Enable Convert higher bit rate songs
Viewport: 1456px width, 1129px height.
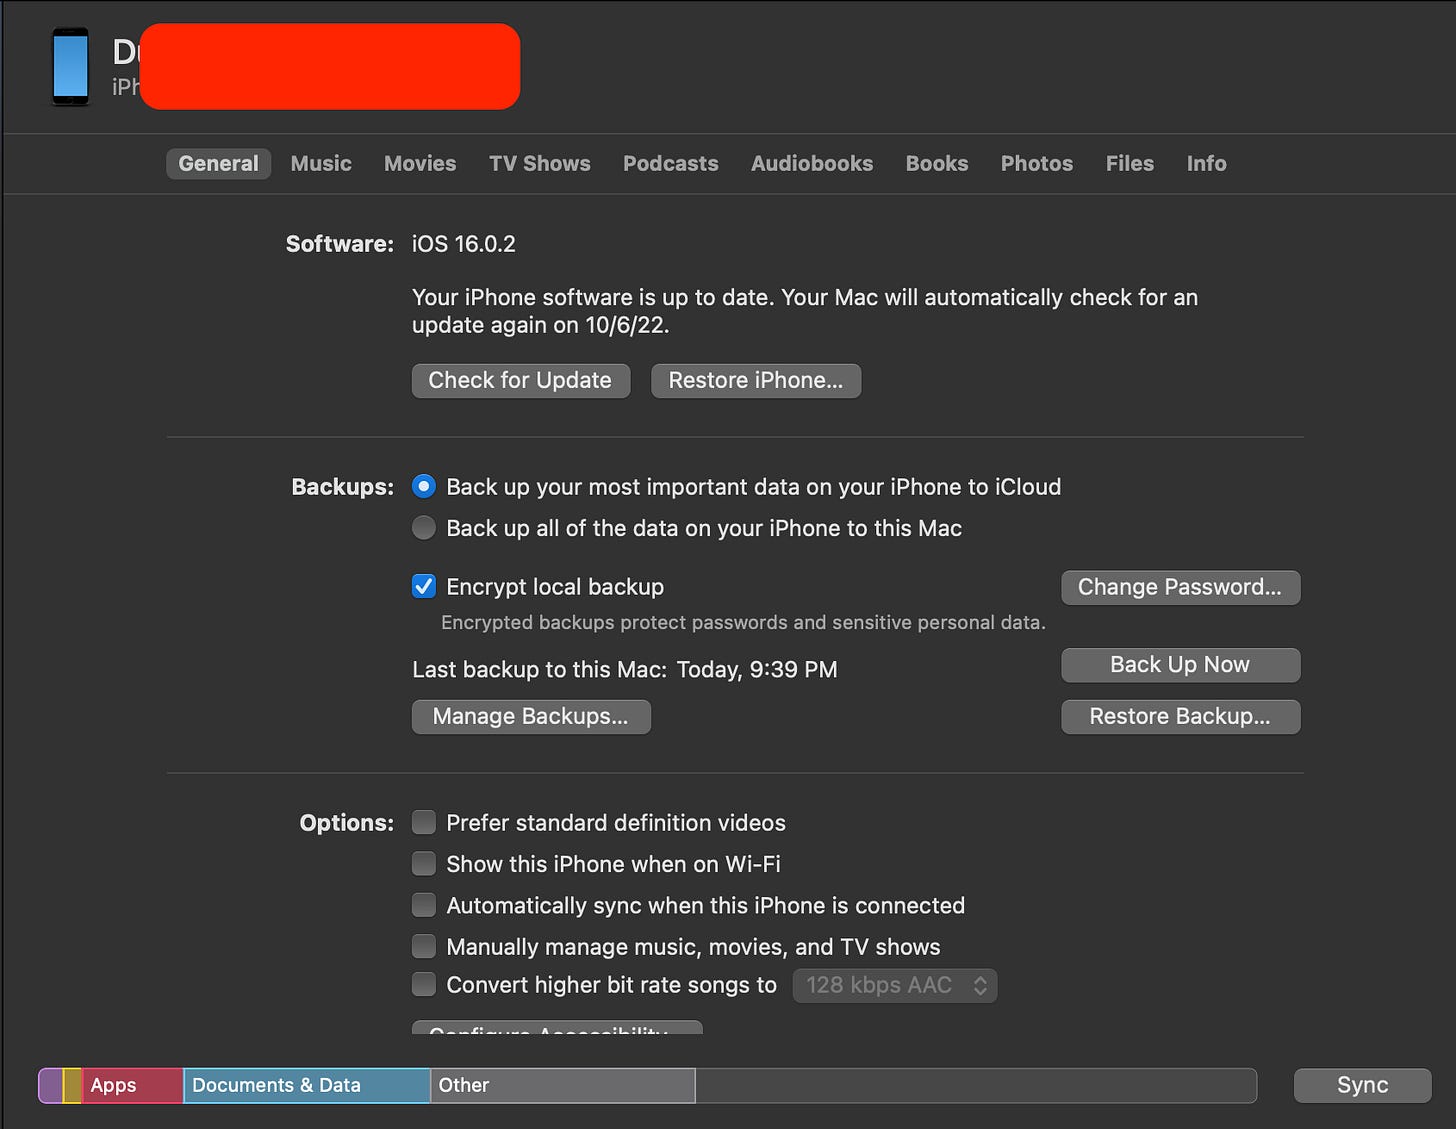tap(424, 985)
